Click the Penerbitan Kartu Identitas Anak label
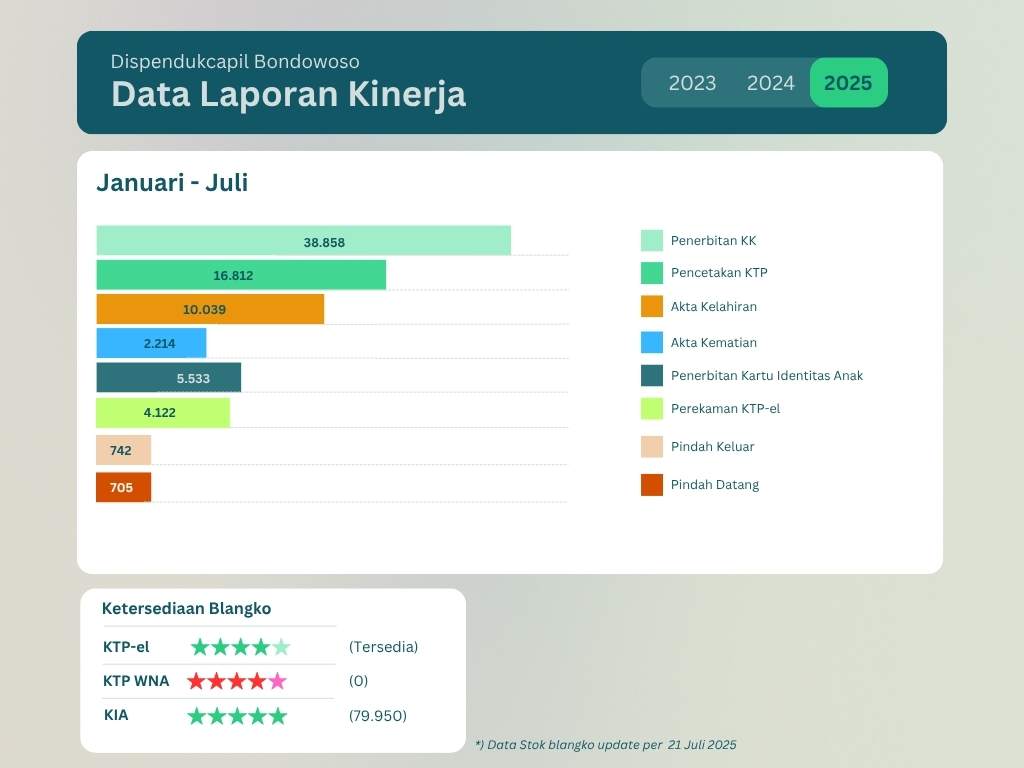1024x768 pixels. point(767,376)
